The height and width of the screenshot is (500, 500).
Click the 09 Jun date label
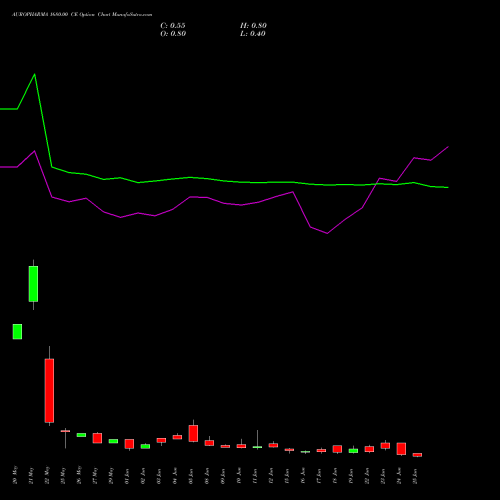point(223,476)
